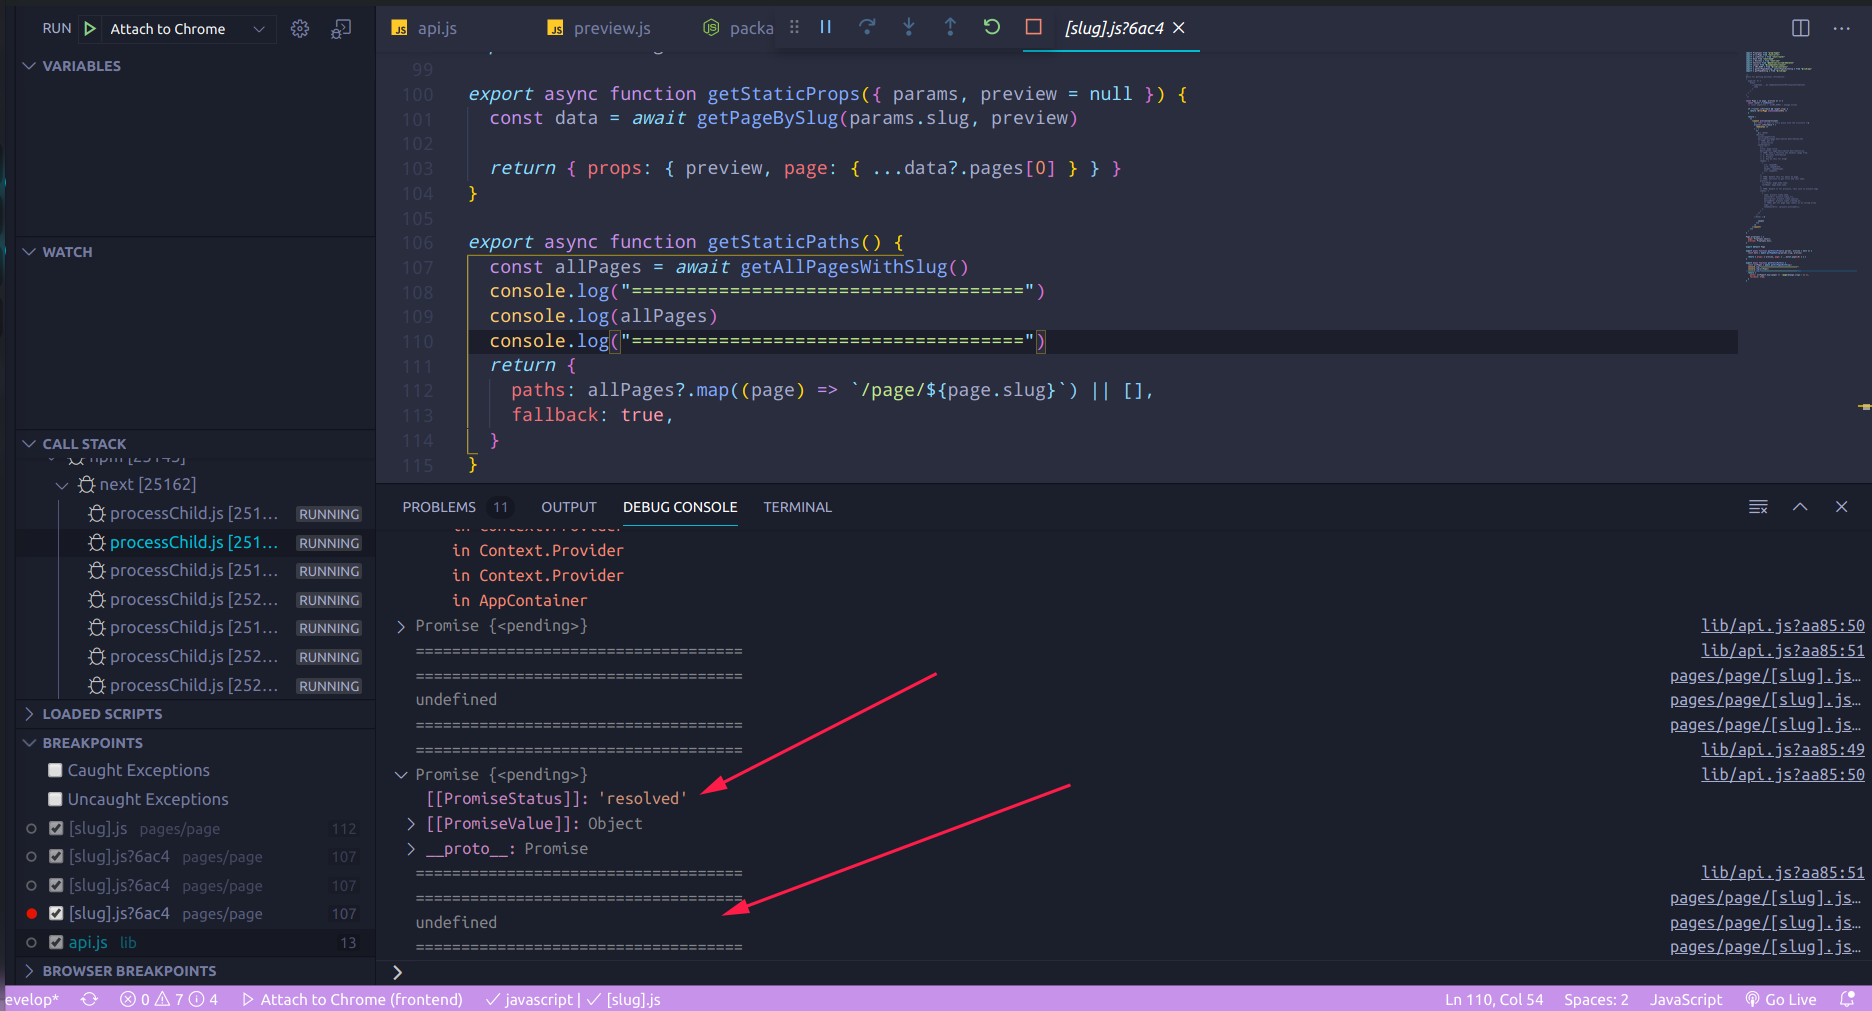This screenshot has height=1011, width=1872.
Task: Collapse the next [25162] process
Action: (x=62, y=485)
